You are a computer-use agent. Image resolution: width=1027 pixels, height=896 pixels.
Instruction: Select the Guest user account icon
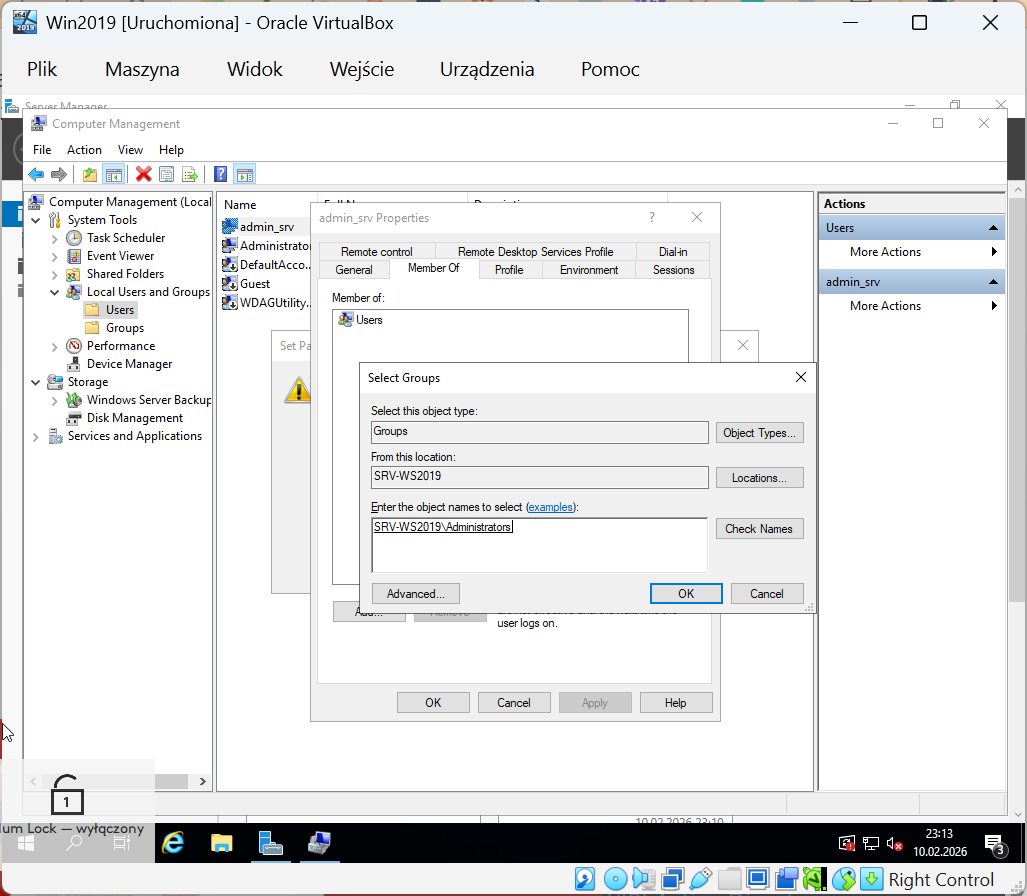(x=229, y=284)
